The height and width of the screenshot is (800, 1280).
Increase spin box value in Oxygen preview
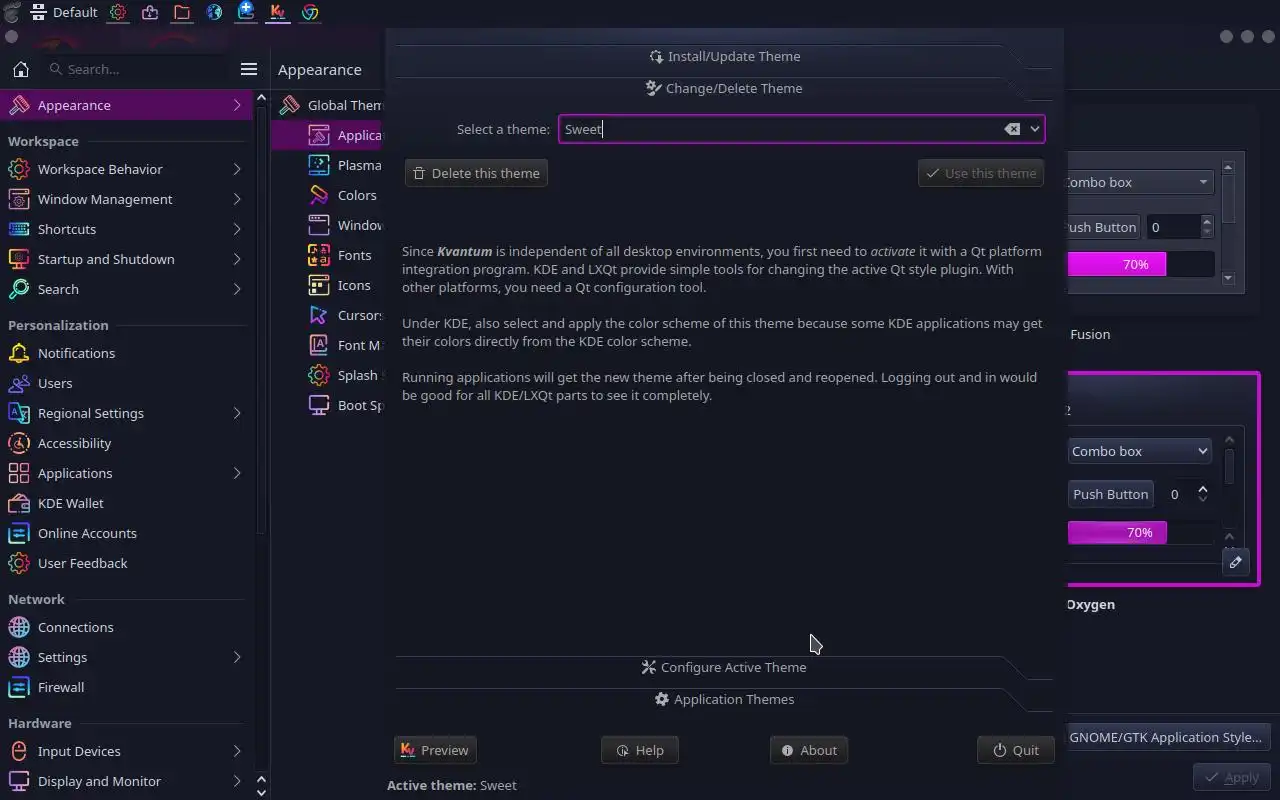click(x=1203, y=489)
